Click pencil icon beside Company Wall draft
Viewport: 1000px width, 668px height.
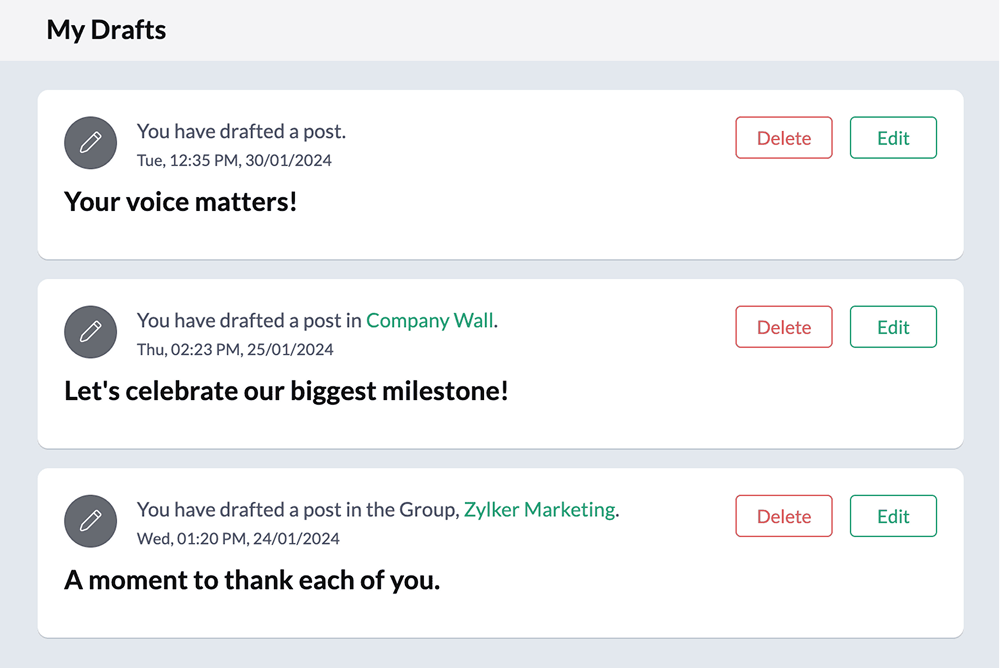point(91,332)
